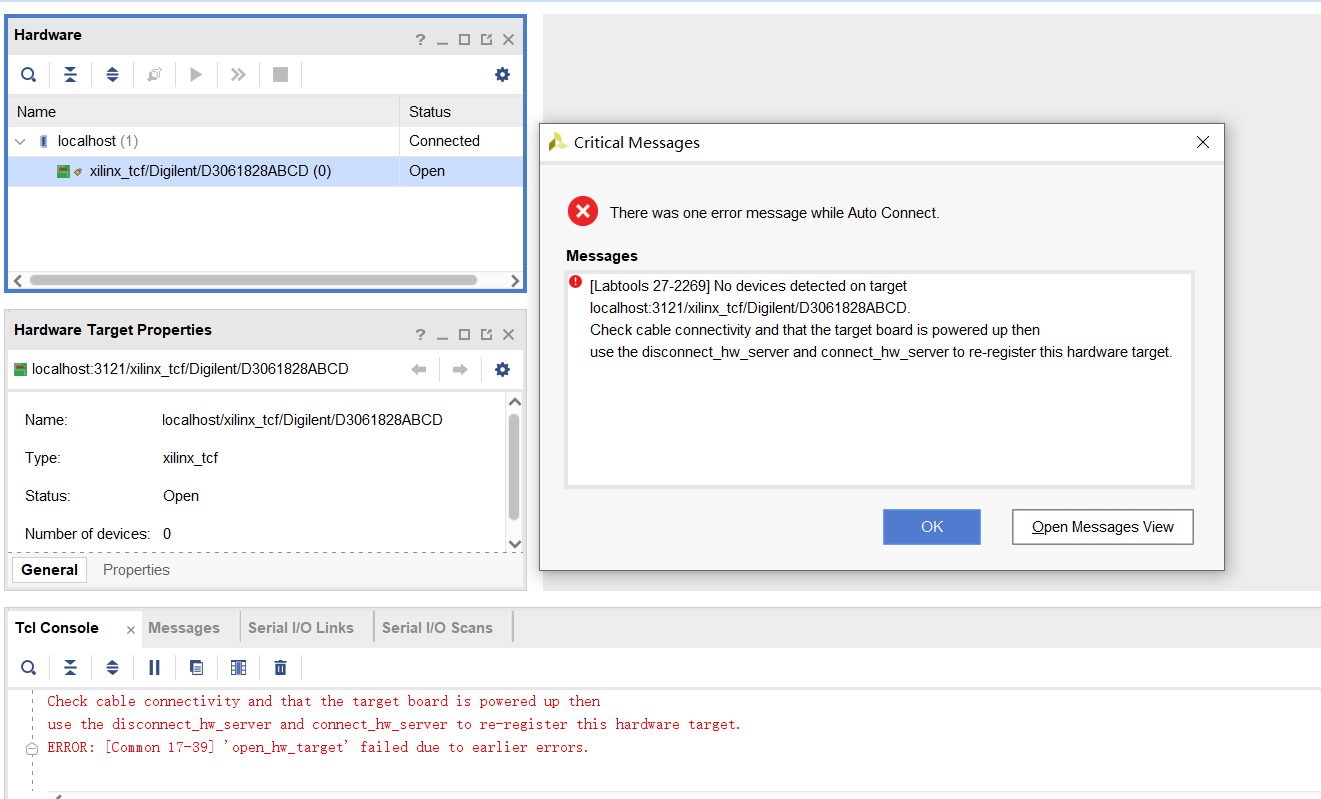1321x799 pixels.
Task: Select the Tcl Console tab
Action: pyautogui.click(x=57, y=628)
